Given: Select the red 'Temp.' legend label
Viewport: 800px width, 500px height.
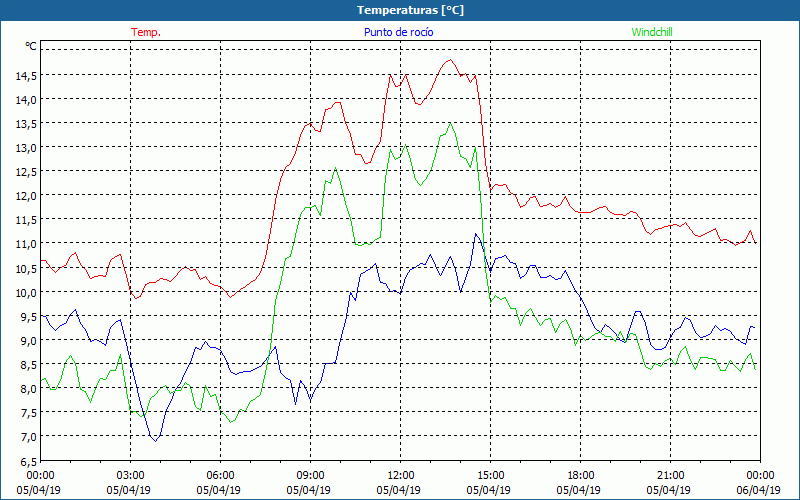Looking at the screenshot, I should (146, 32).
